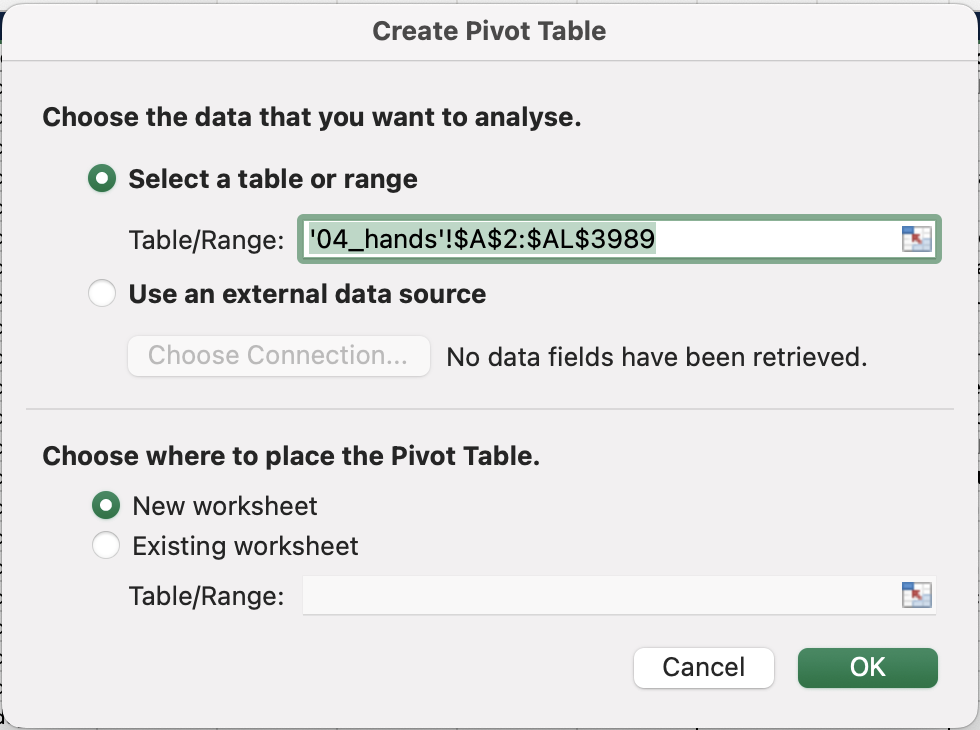Image resolution: width=980 pixels, height=730 pixels.
Task: Click the '04_hands' range text field
Action: click(619, 239)
